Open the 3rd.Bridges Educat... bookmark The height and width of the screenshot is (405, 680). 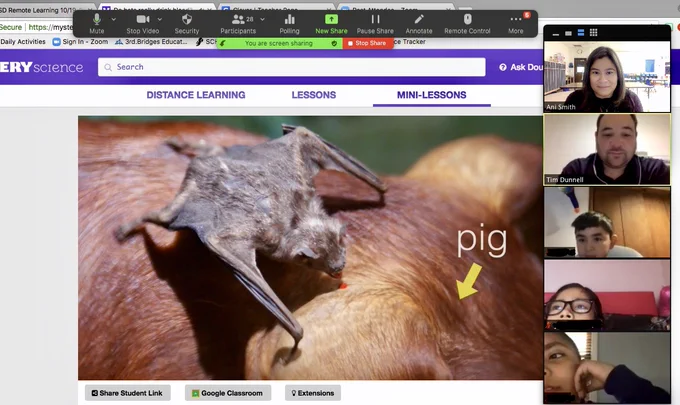151,42
